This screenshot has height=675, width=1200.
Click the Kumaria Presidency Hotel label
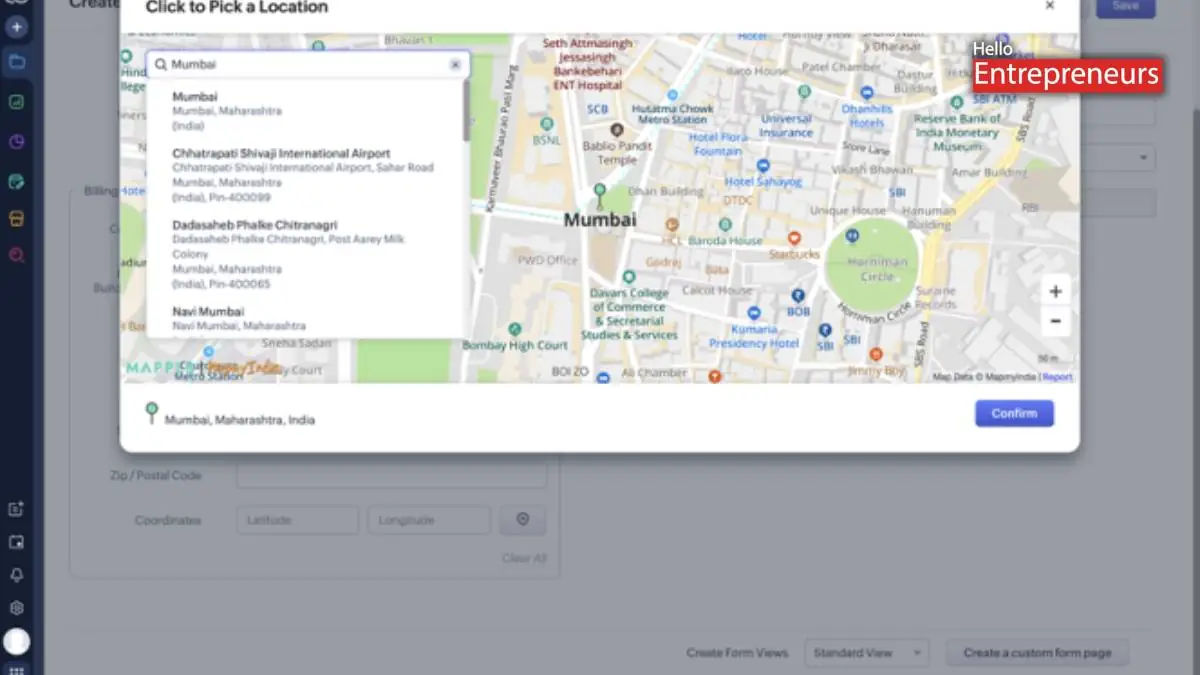pos(754,336)
